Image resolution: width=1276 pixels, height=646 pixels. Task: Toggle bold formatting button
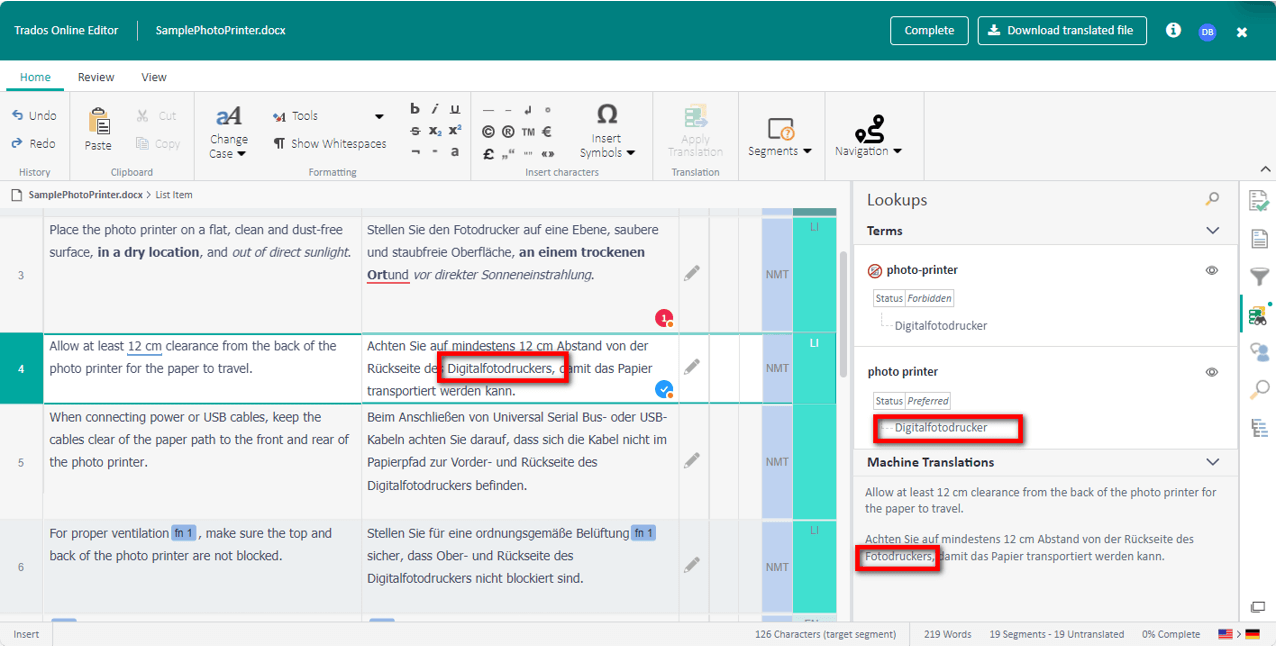coord(415,109)
